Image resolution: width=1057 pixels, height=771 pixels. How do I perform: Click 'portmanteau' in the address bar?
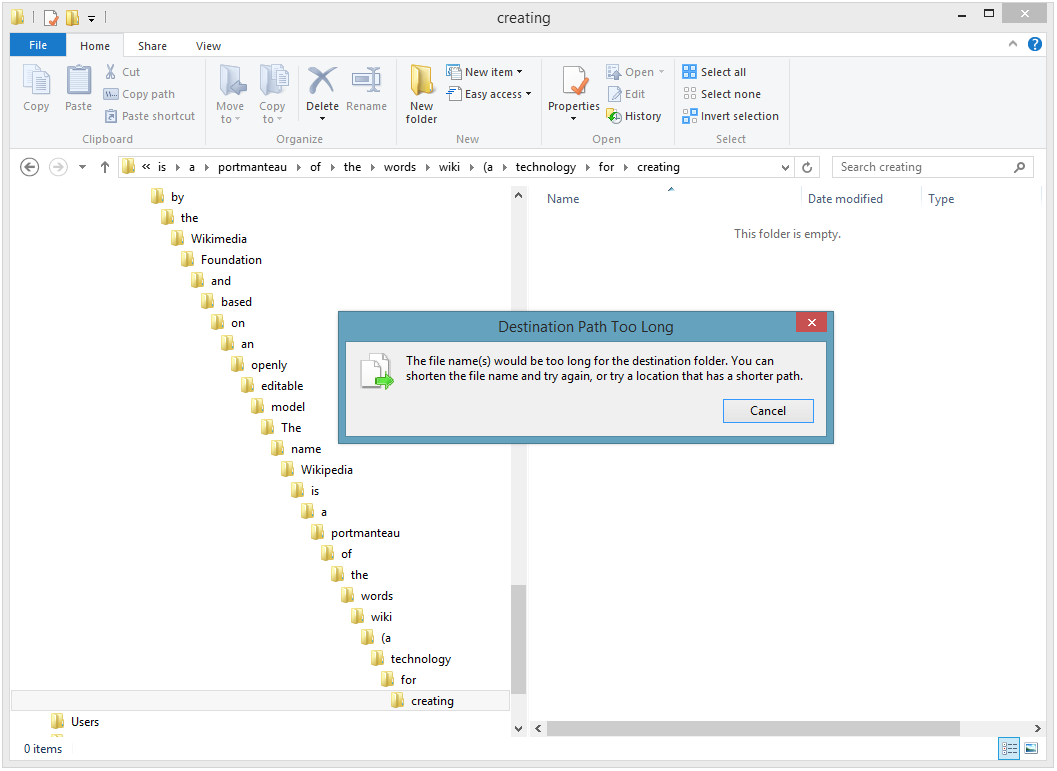tap(252, 166)
